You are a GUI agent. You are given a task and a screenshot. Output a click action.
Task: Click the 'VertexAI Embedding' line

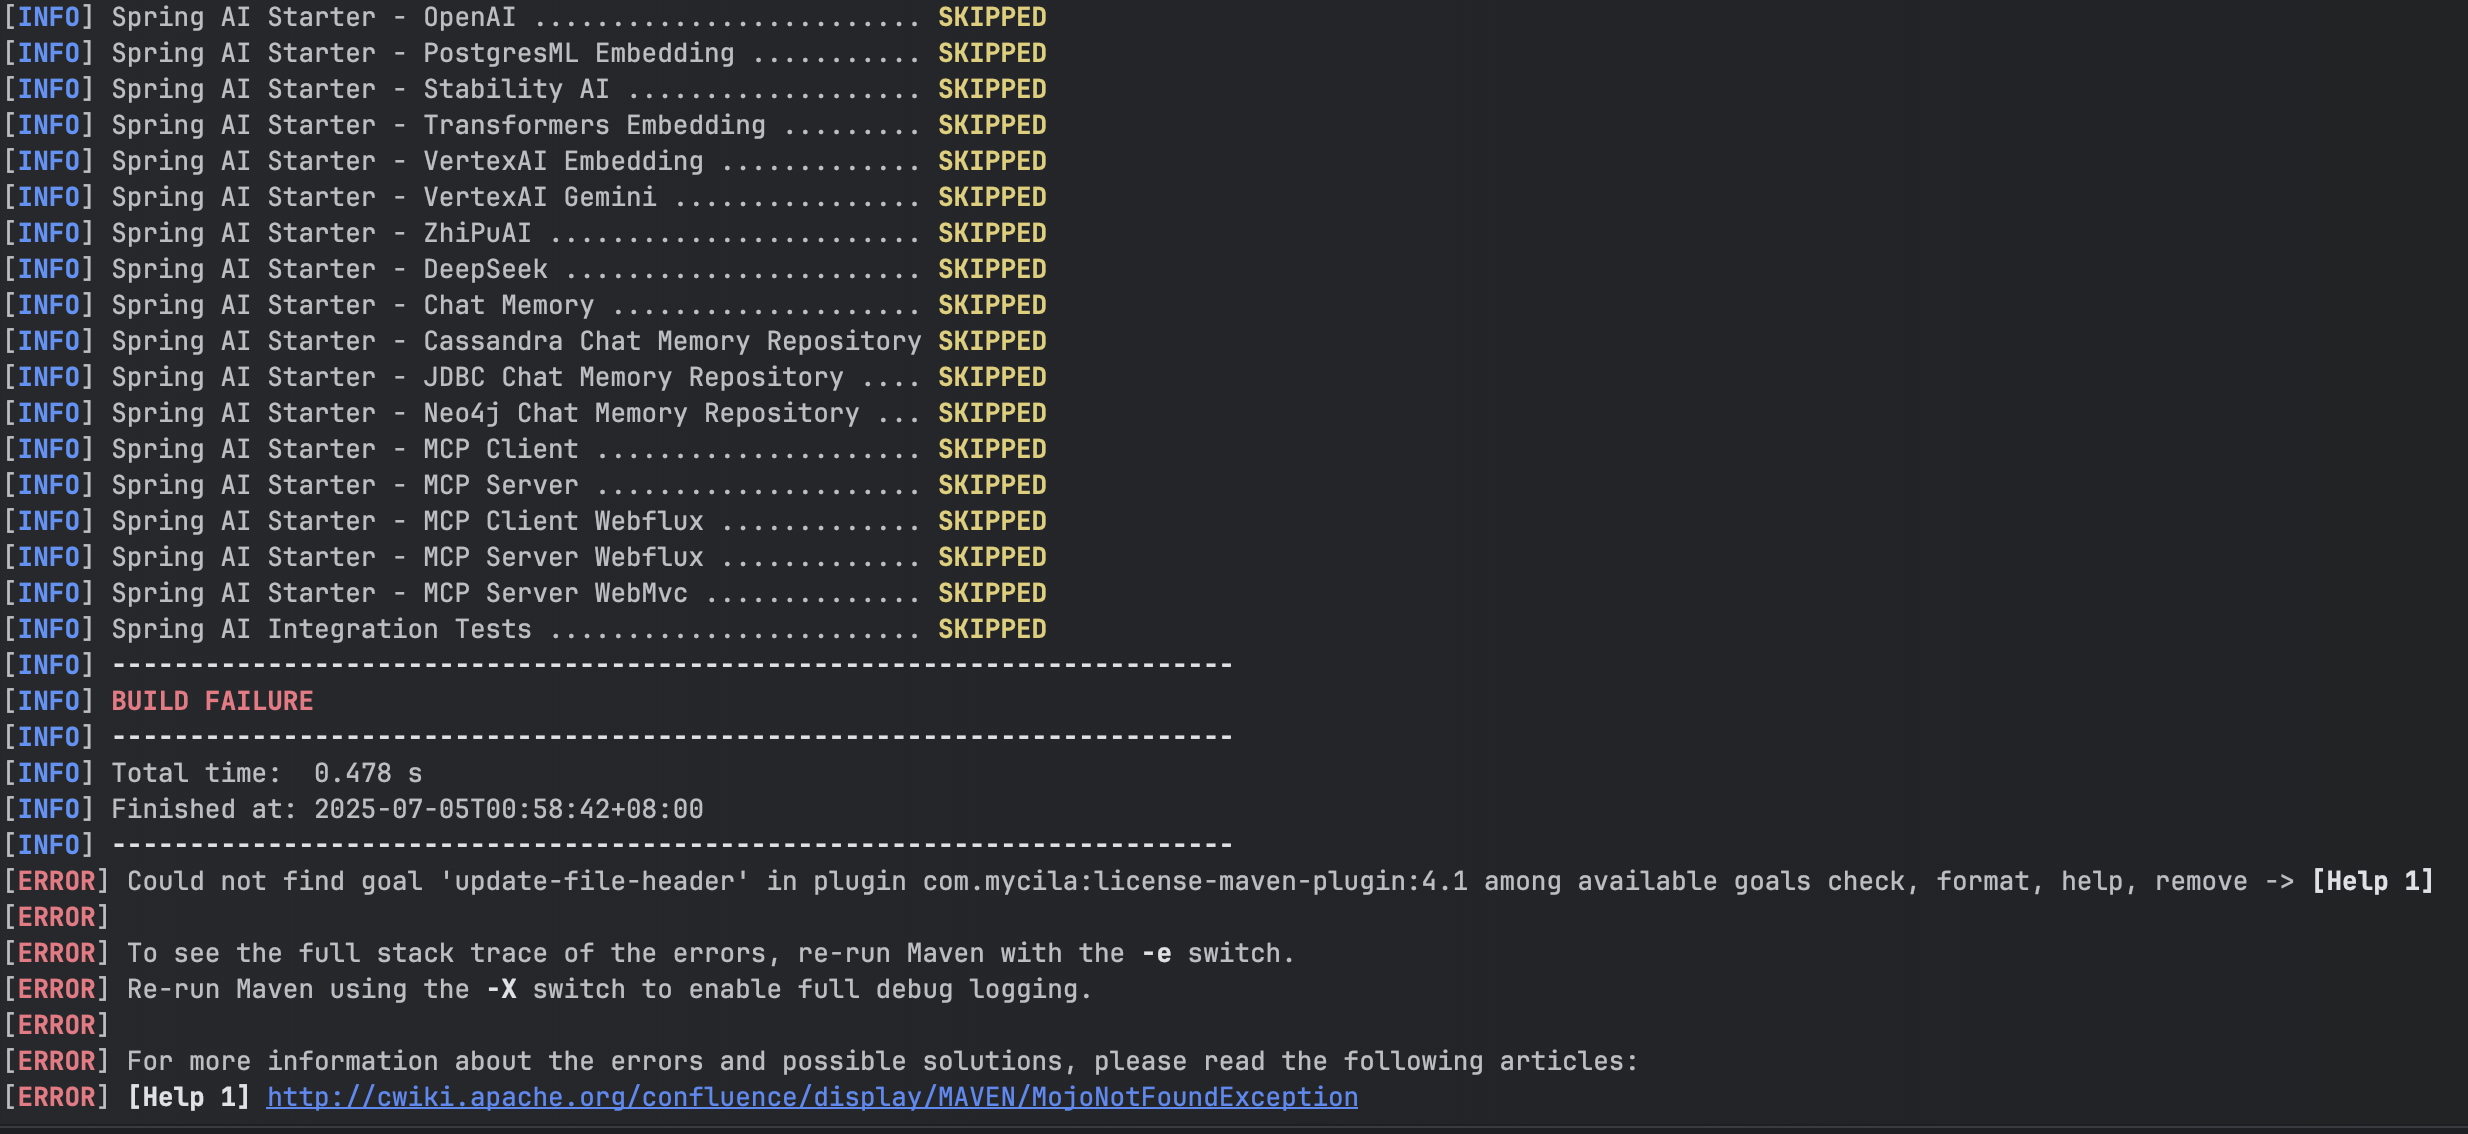point(525,161)
